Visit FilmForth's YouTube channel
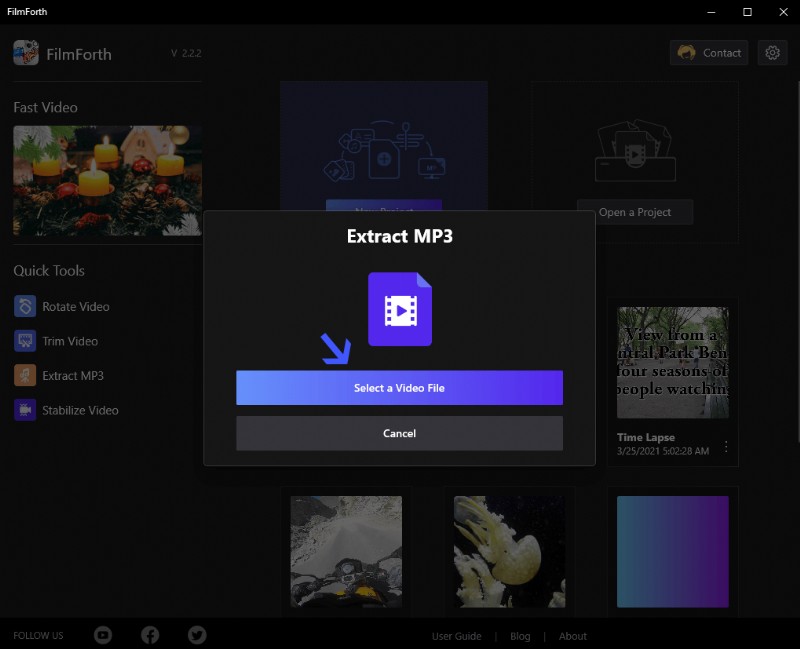The image size is (800, 649). click(103, 634)
